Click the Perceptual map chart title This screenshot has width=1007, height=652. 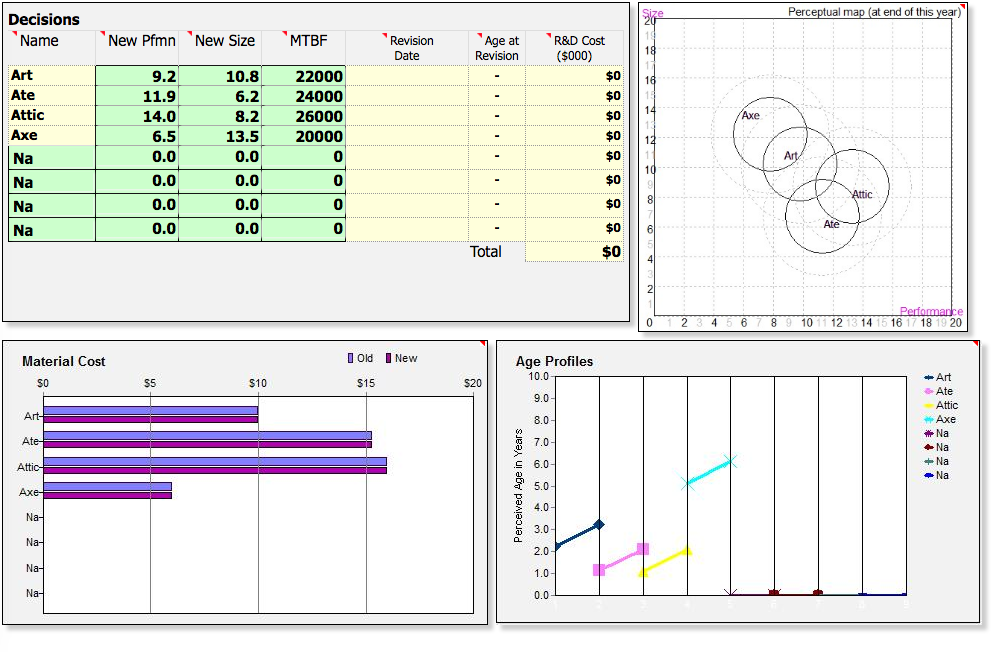(874, 12)
